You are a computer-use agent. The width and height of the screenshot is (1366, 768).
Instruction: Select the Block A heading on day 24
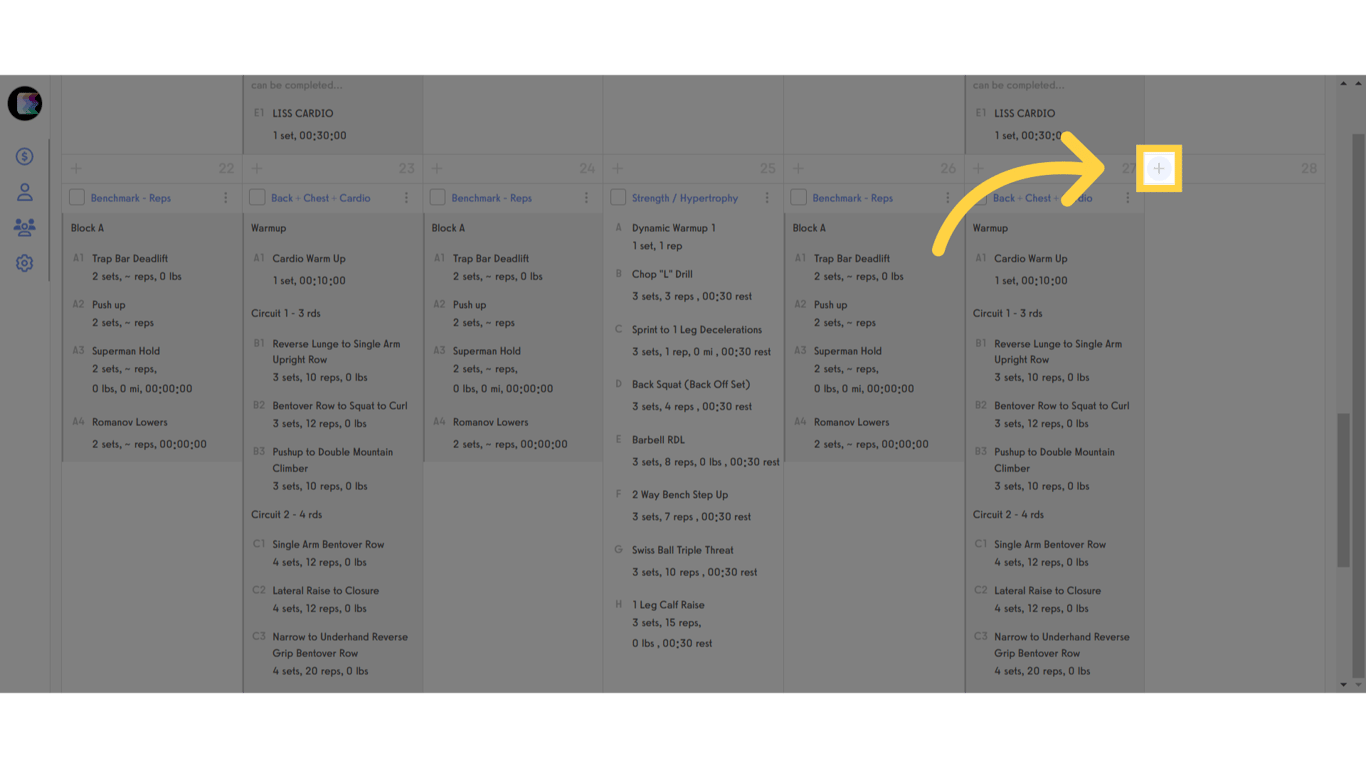[448, 228]
